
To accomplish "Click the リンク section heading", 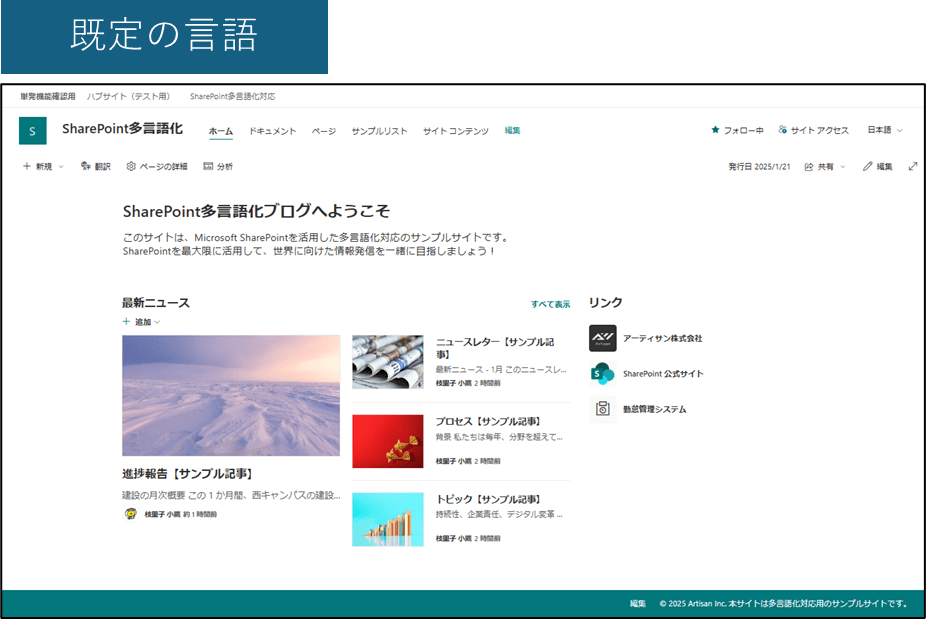I will [605, 302].
